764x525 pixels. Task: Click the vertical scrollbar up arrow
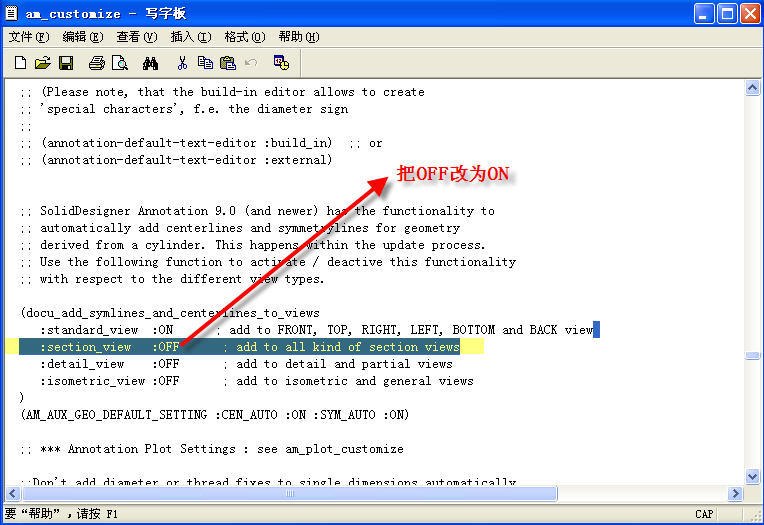pyautogui.click(x=752, y=88)
